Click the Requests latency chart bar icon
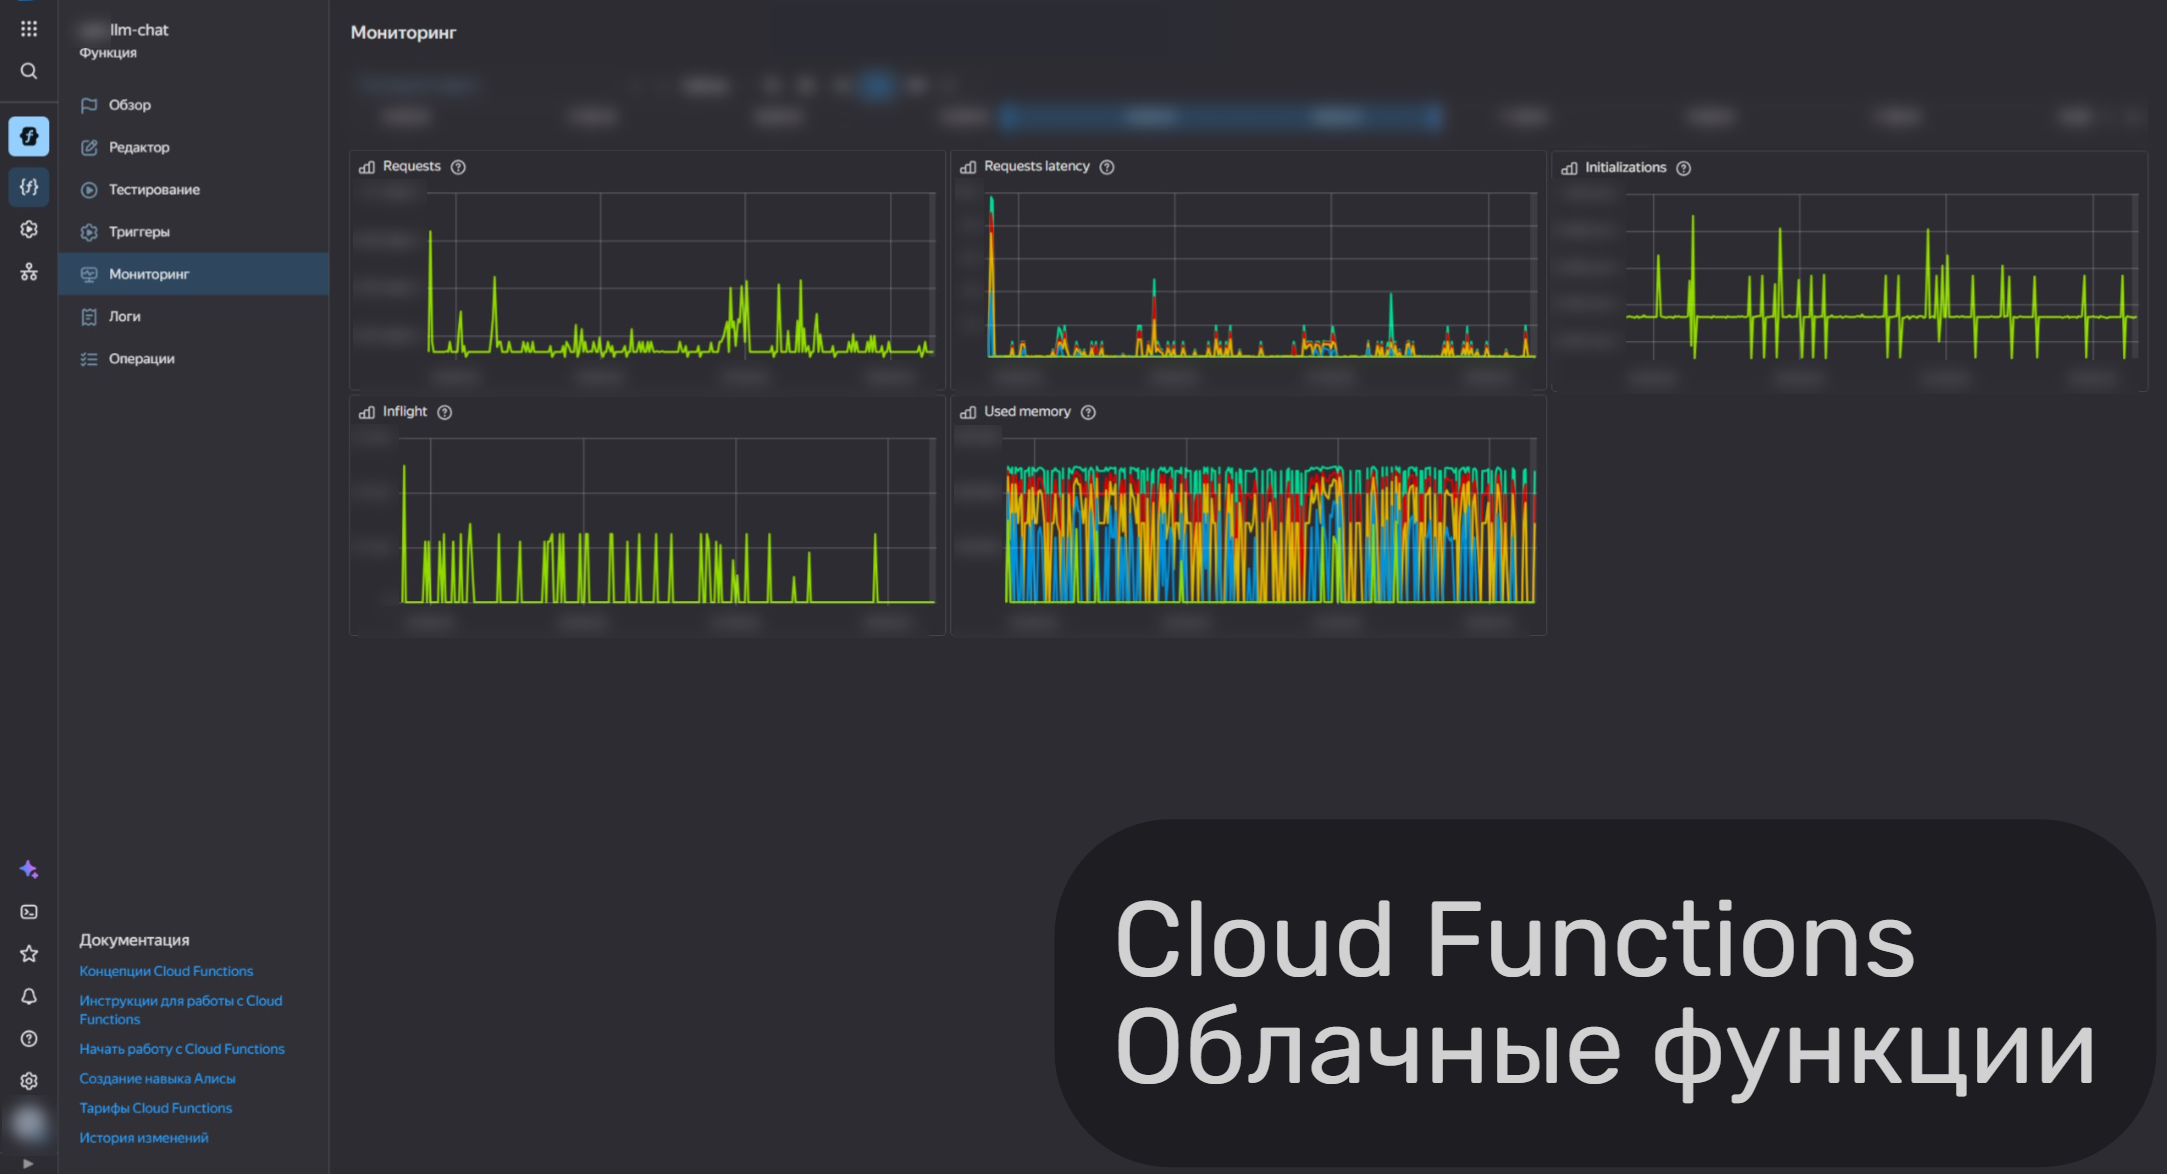 pos(968,167)
